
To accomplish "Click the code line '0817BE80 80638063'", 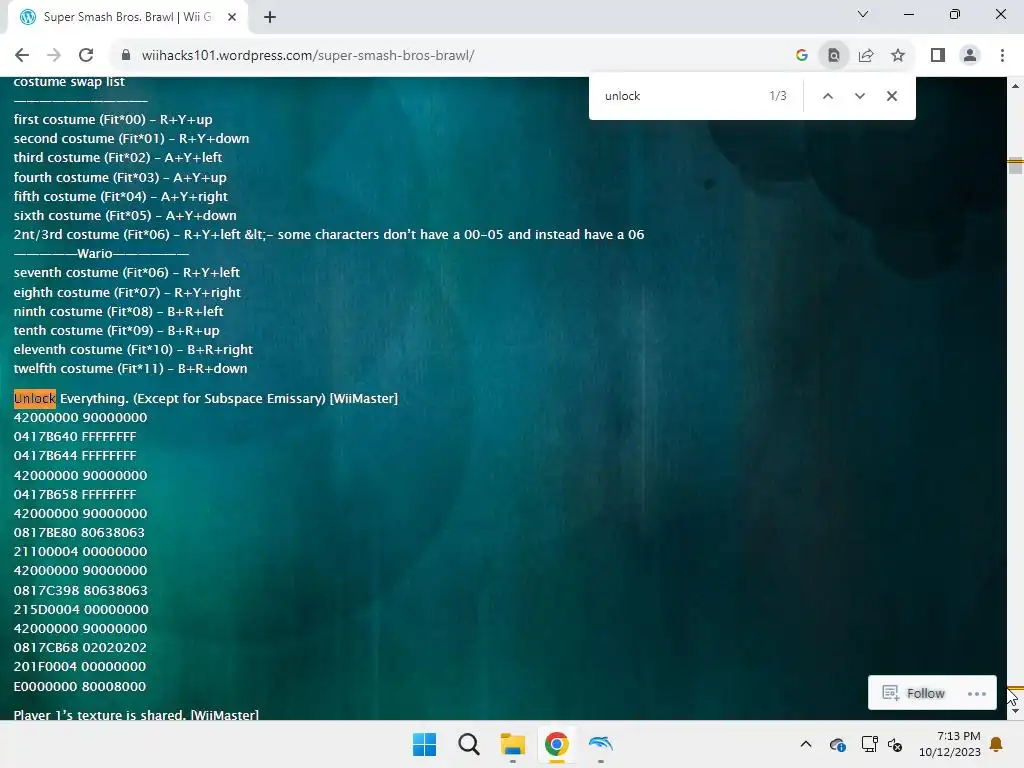I will [79, 532].
